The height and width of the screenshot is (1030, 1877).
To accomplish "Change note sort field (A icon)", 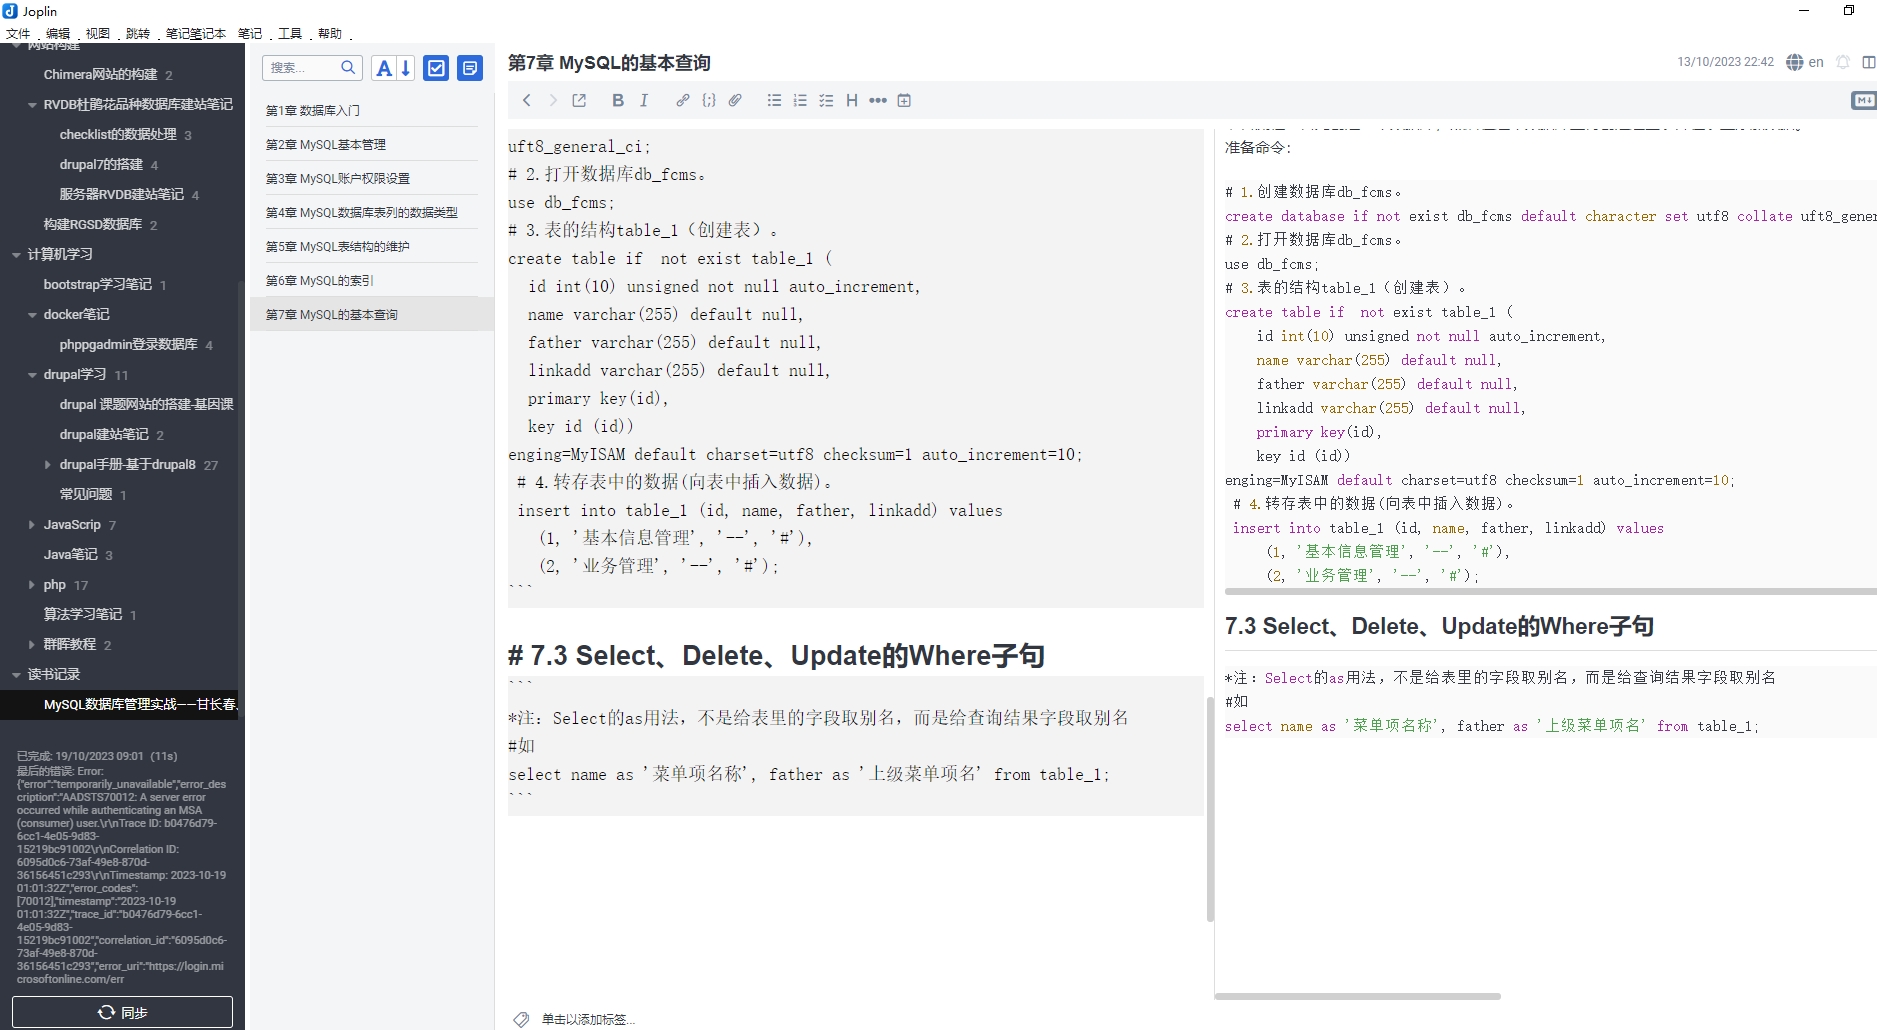I will [383, 68].
